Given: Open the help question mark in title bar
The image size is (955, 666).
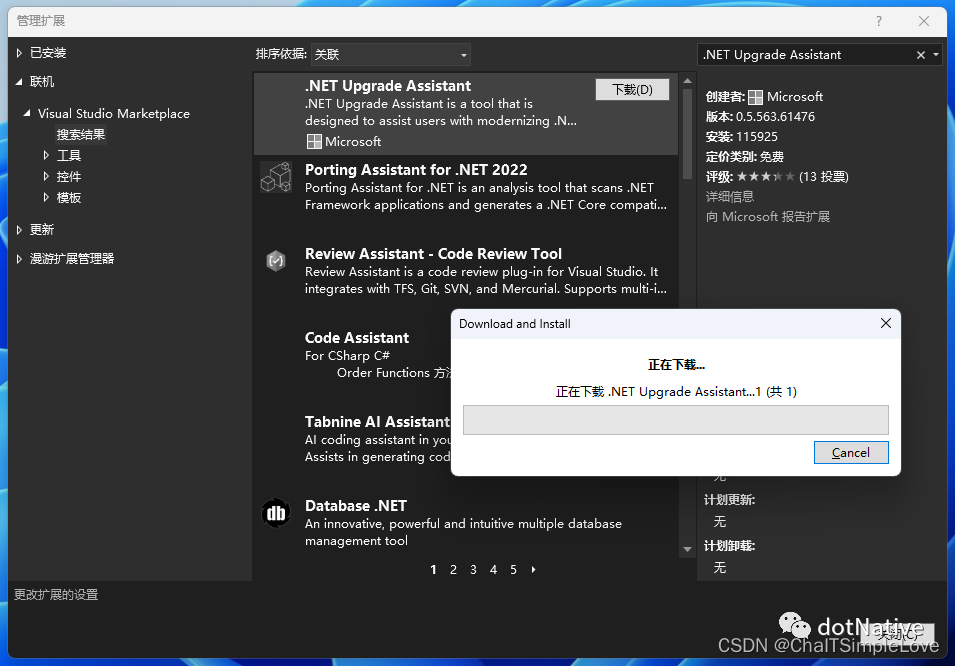Looking at the screenshot, I should pos(878,21).
